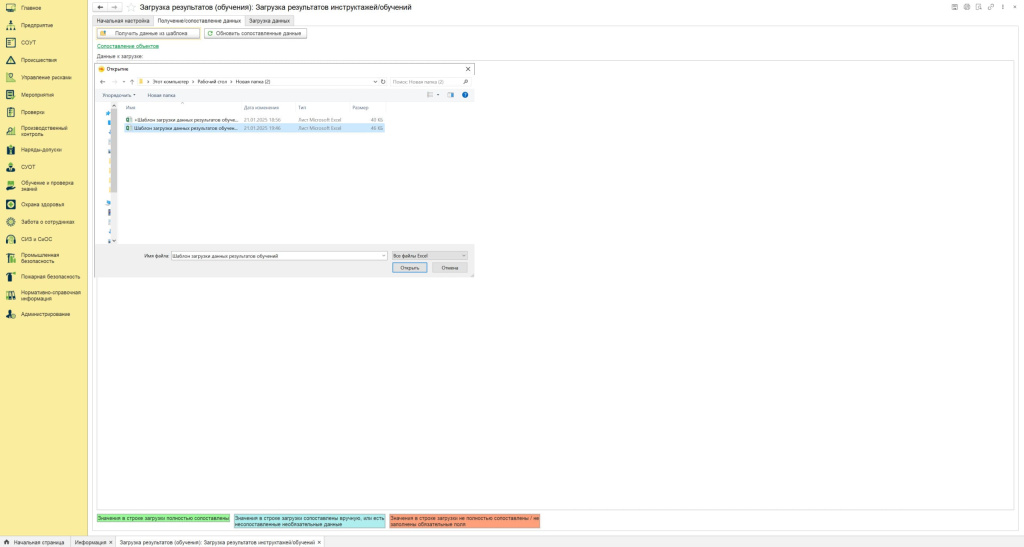The image size is (1024, 547).
Task: Open the Мероприятия section icon
Action: point(10,95)
